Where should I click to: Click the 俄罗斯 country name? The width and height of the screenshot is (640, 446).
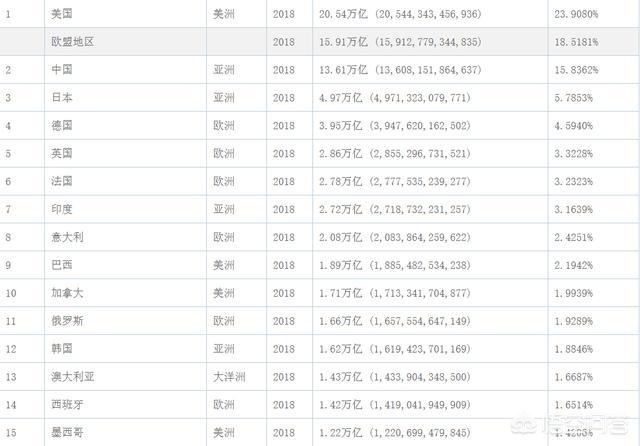point(67,321)
